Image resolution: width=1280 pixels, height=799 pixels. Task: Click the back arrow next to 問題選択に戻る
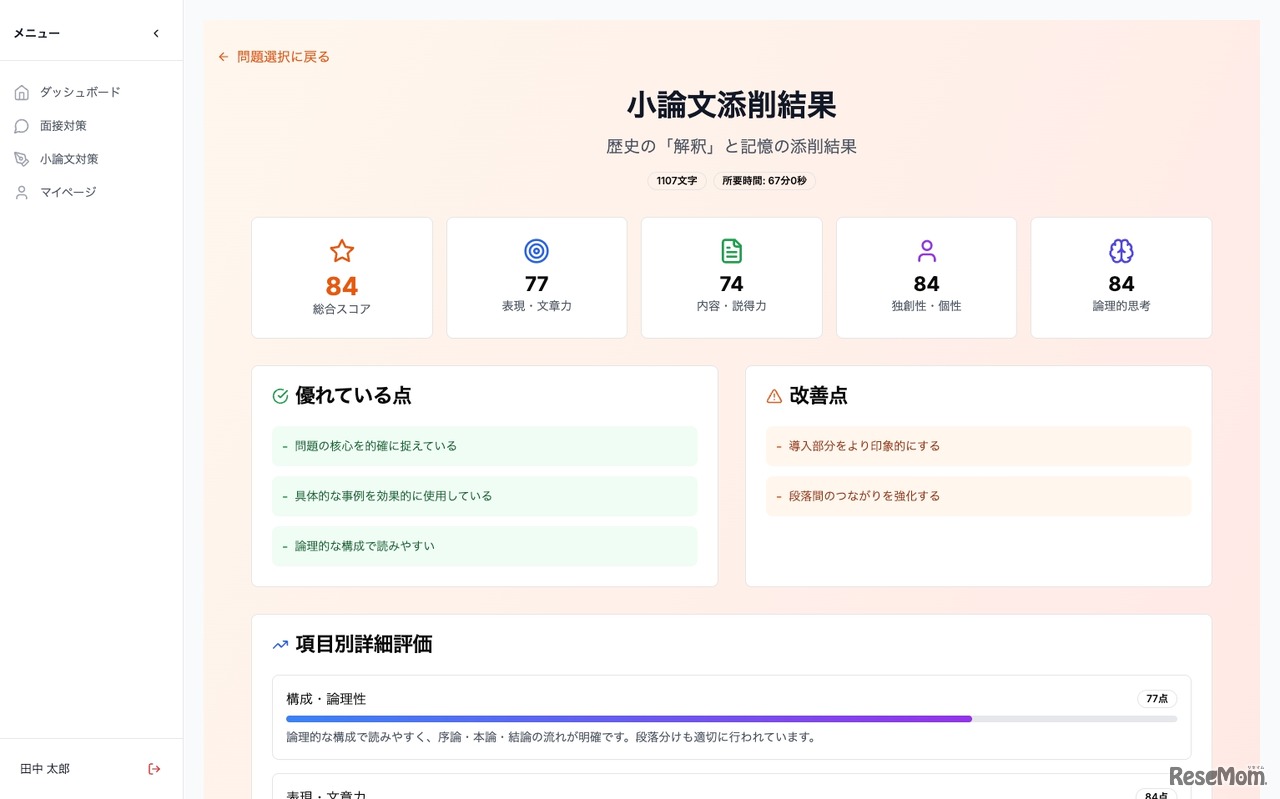pos(222,57)
